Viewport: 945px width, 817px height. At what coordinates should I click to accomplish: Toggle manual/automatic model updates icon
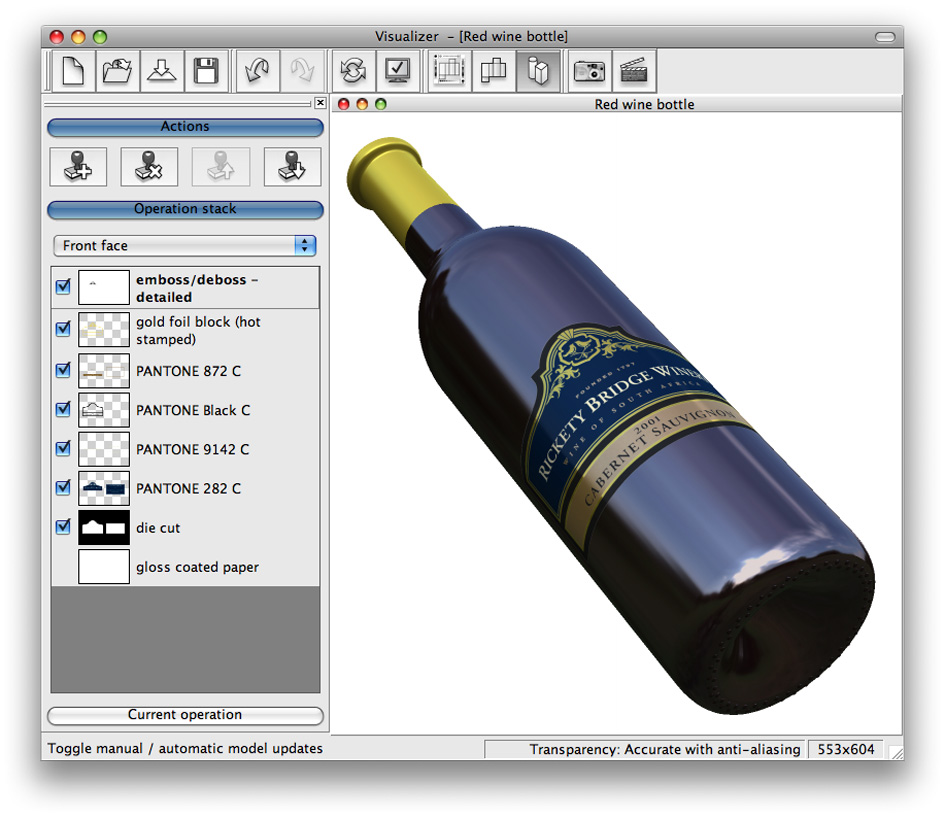pos(353,71)
